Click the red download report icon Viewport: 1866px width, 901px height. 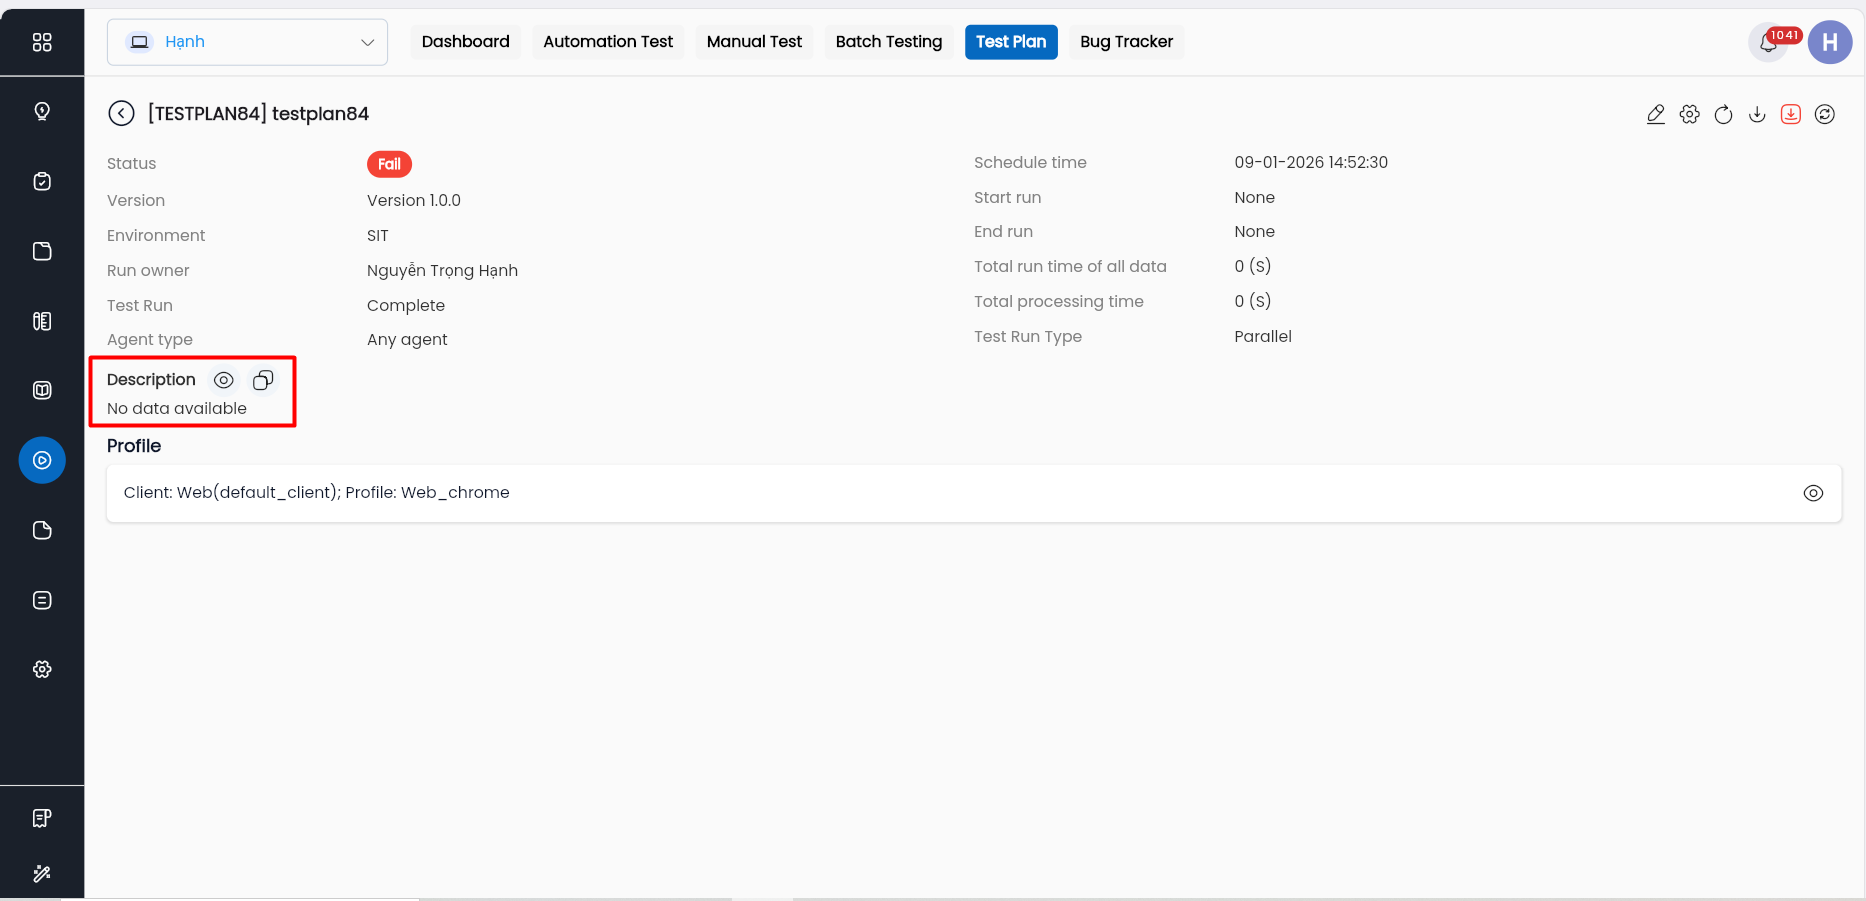(x=1791, y=114)
